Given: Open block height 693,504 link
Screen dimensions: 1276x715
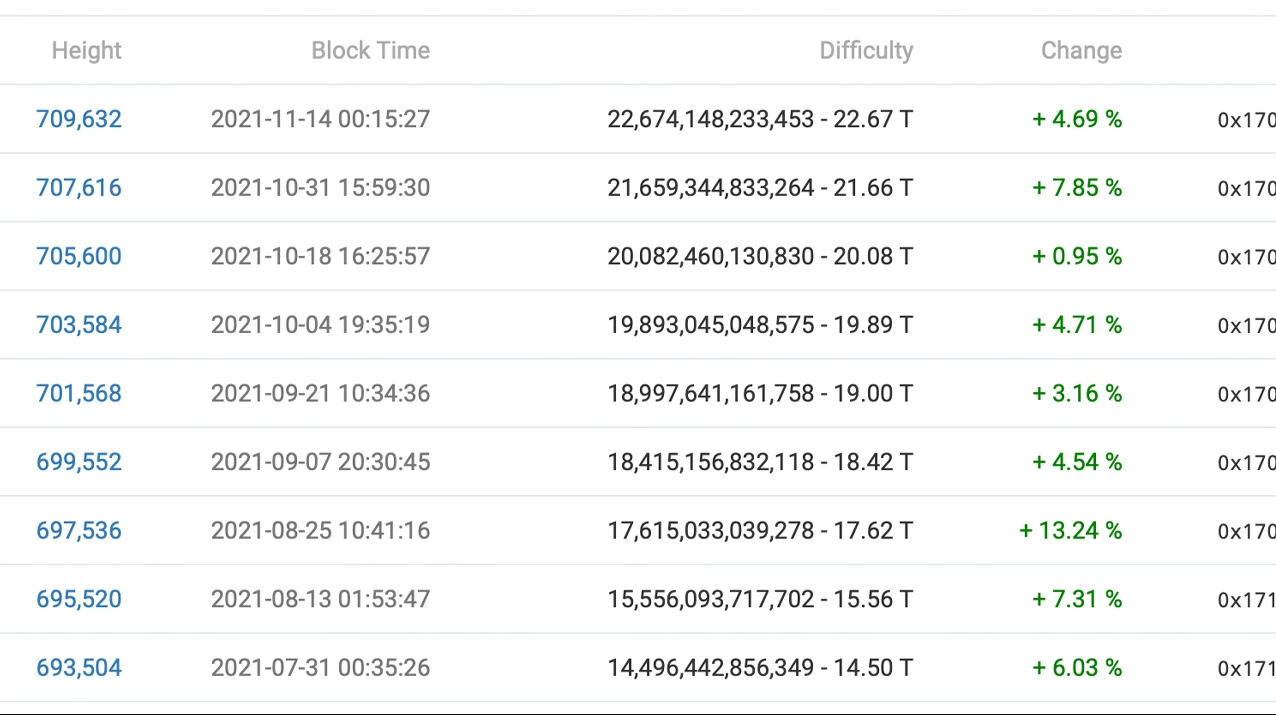Looking at the screenshot, I should coord(79,667).
